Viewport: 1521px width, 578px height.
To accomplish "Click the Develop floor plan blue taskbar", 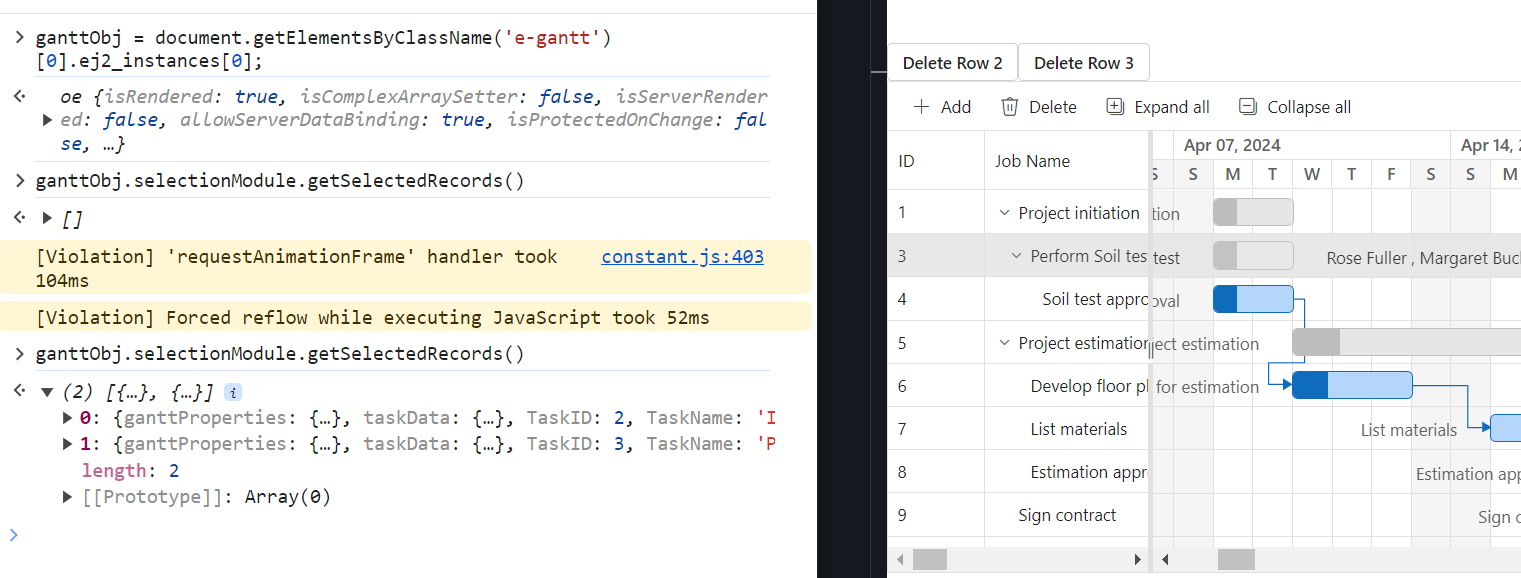I will tap(1352, 385).
